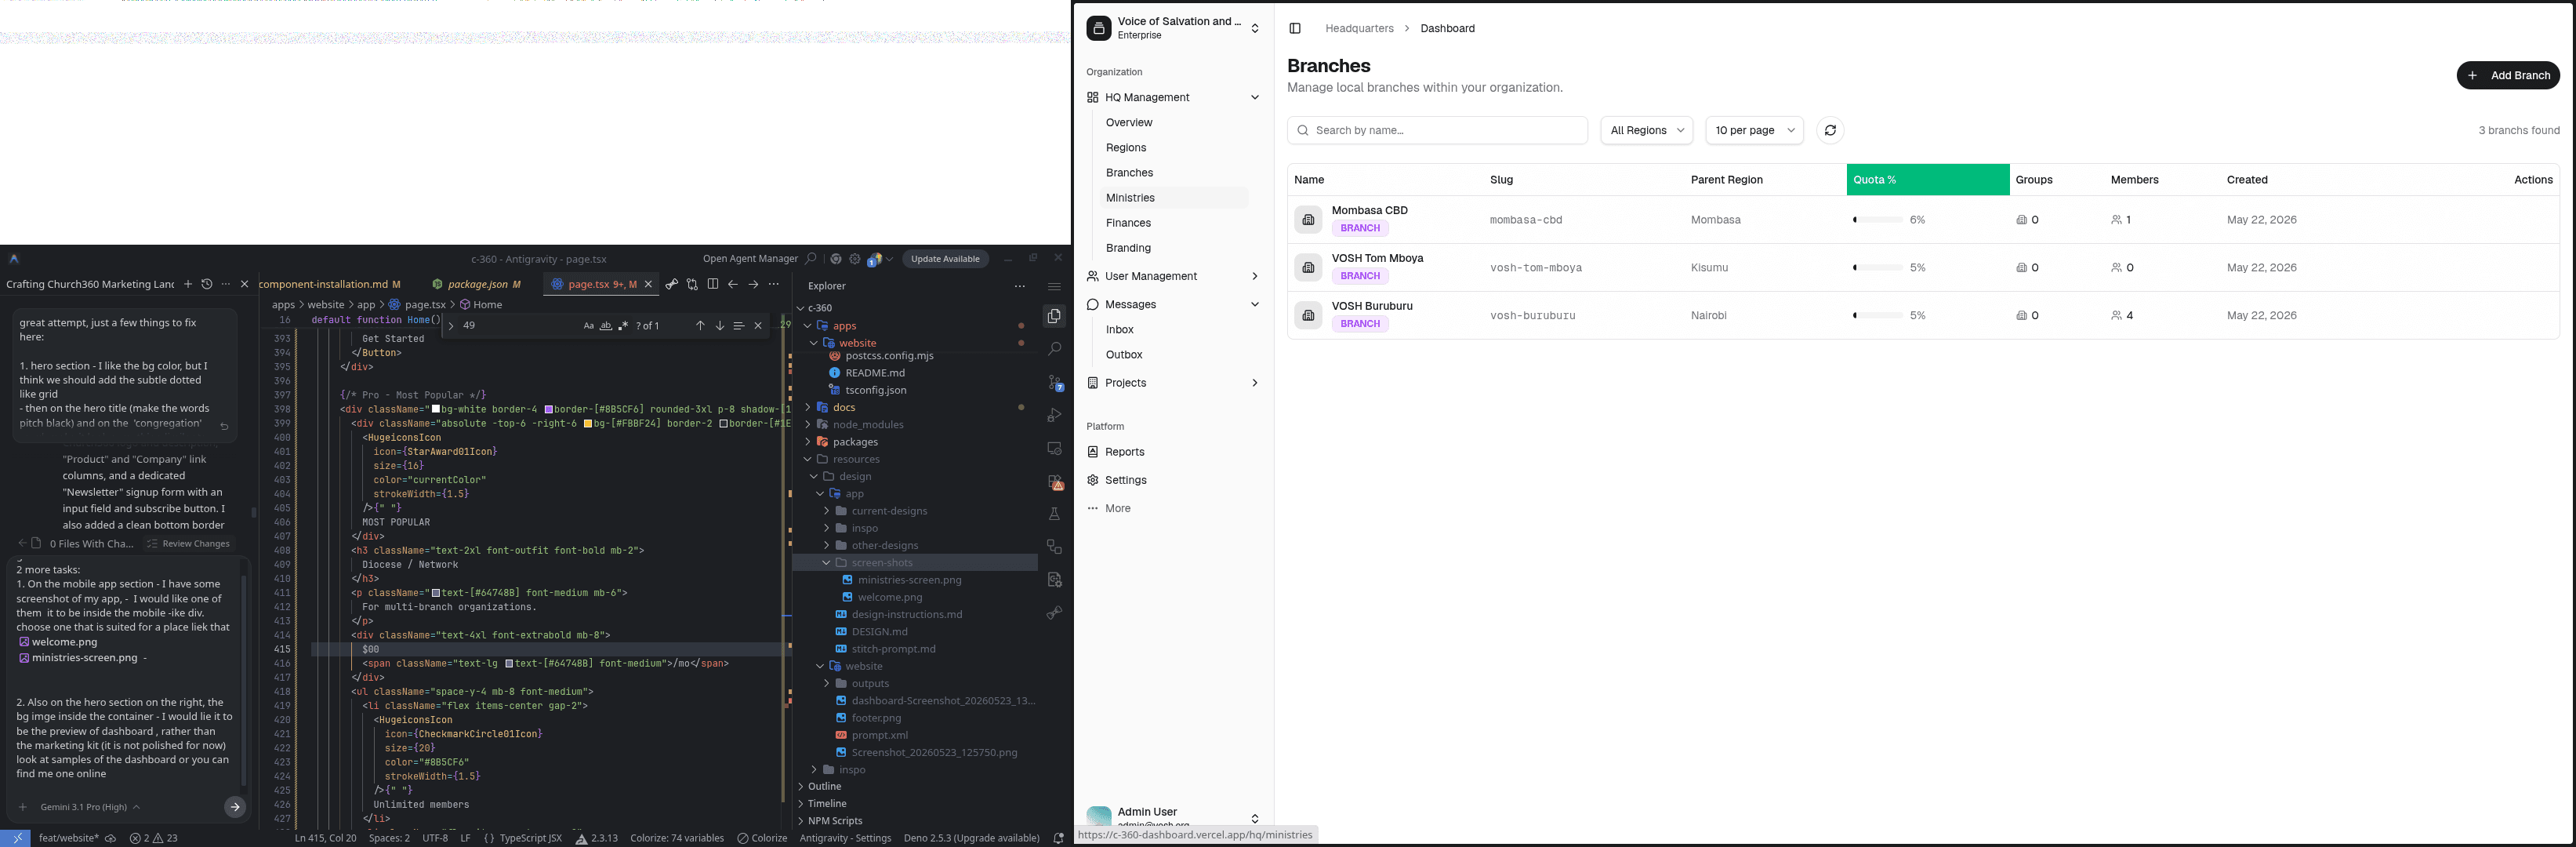Open Extensions view with warning badge
Screen dimensions: 2576x847
pos(1055,482)
